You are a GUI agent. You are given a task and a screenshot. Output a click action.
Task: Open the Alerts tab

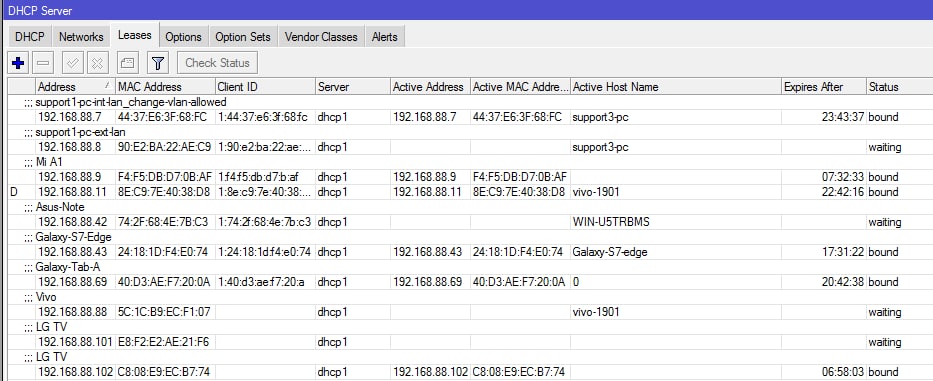coord(384,37)
